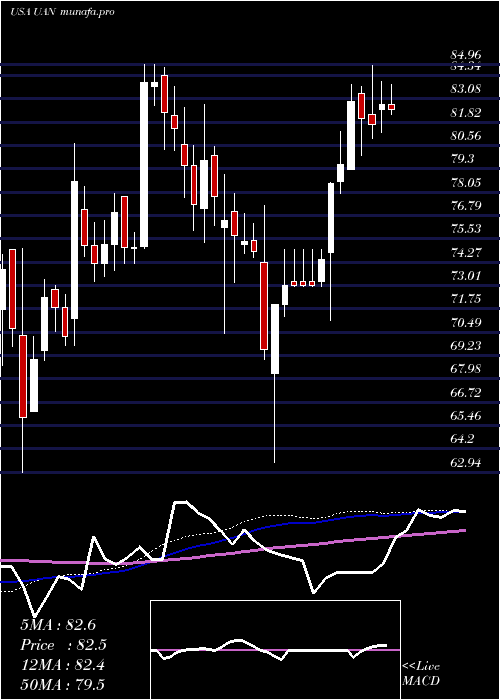500x700 pixels.
Task: Select the 74.27 price axis label
Action: 466,252
